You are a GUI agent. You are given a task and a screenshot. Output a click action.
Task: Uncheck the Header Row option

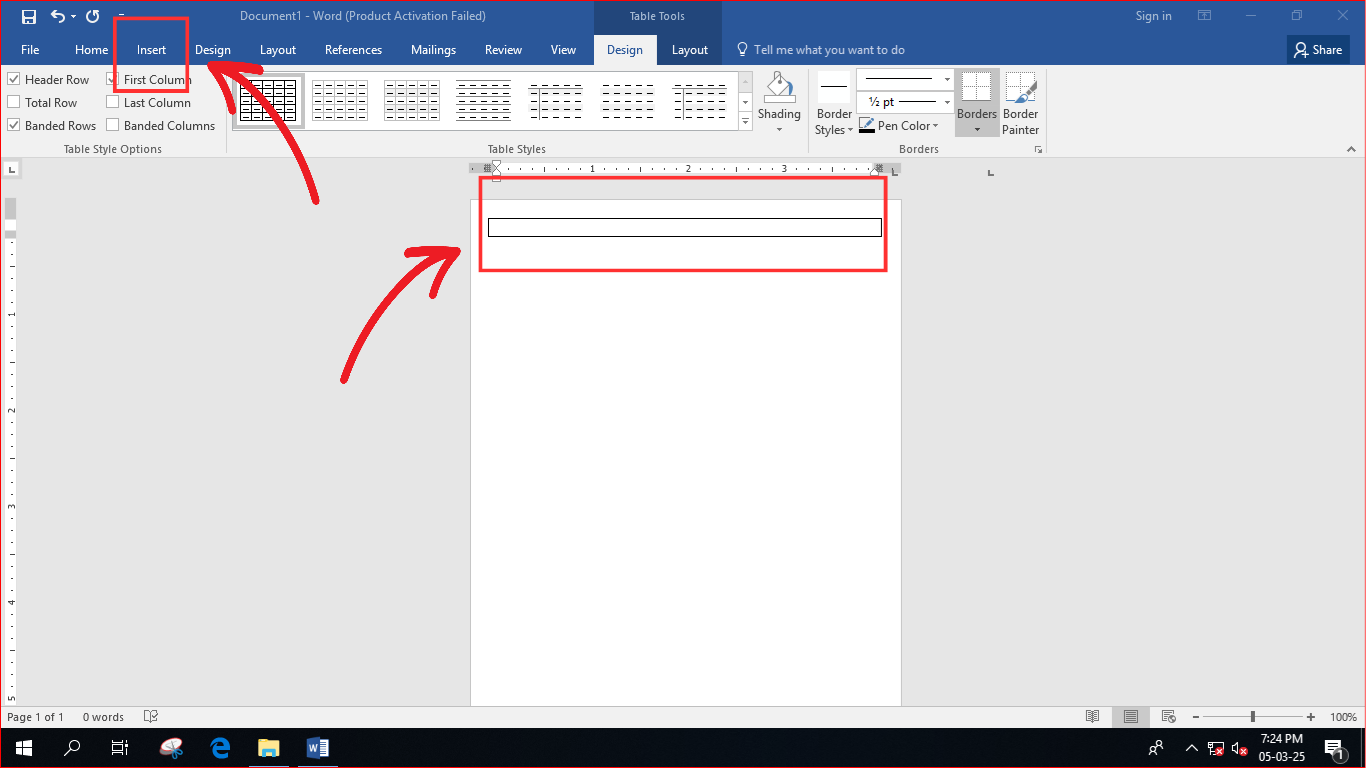(14, 80)
